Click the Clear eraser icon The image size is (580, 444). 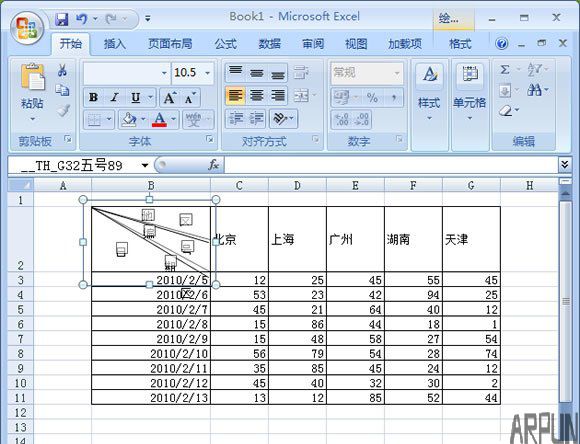click(x=505, y=110)
